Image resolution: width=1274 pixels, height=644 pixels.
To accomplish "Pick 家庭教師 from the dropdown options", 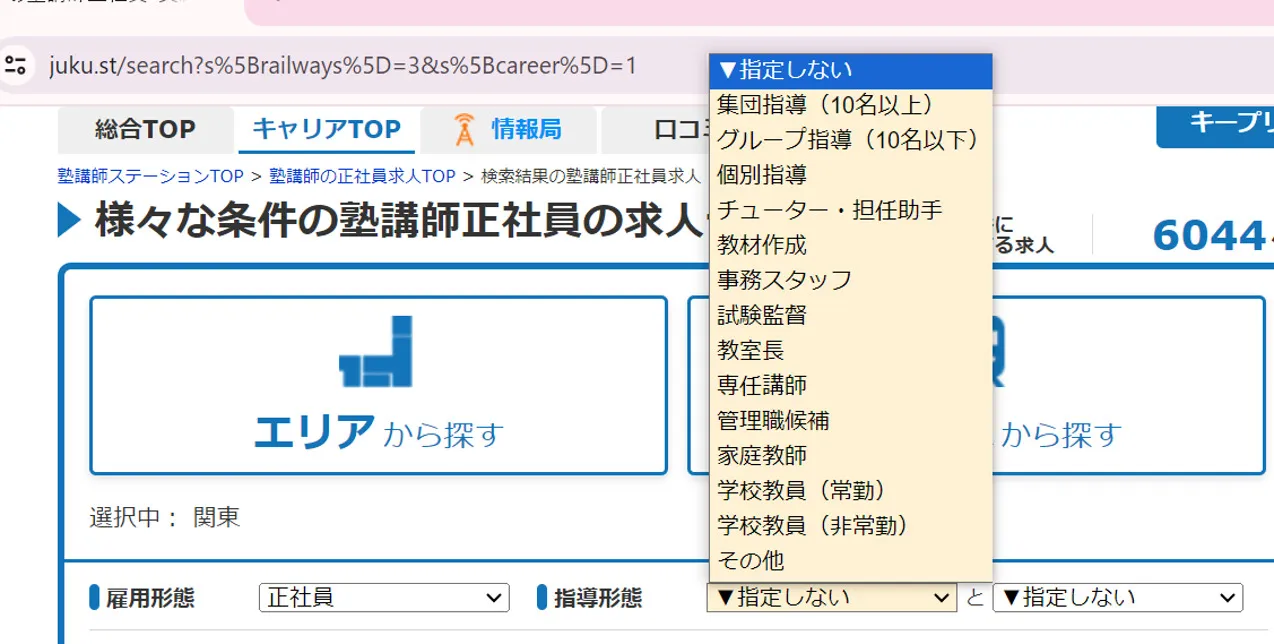I will tap(762, 455).
